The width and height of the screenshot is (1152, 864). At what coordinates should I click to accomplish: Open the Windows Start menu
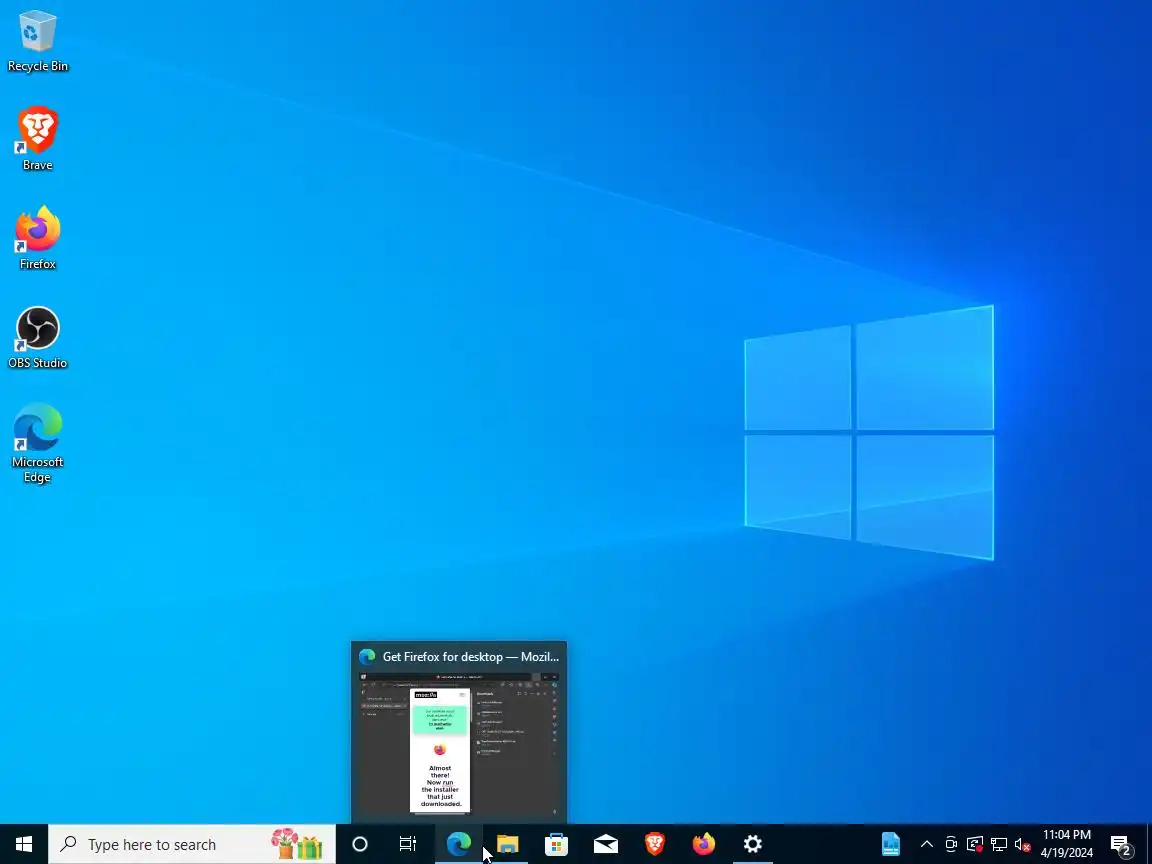pyautogui.click(x=24, y=844)
